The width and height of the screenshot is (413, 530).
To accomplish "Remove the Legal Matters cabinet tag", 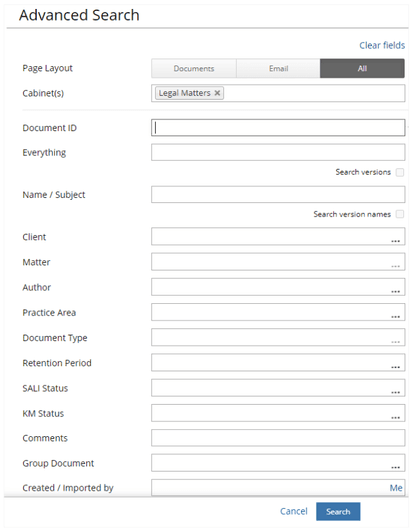I will point(217,93).
